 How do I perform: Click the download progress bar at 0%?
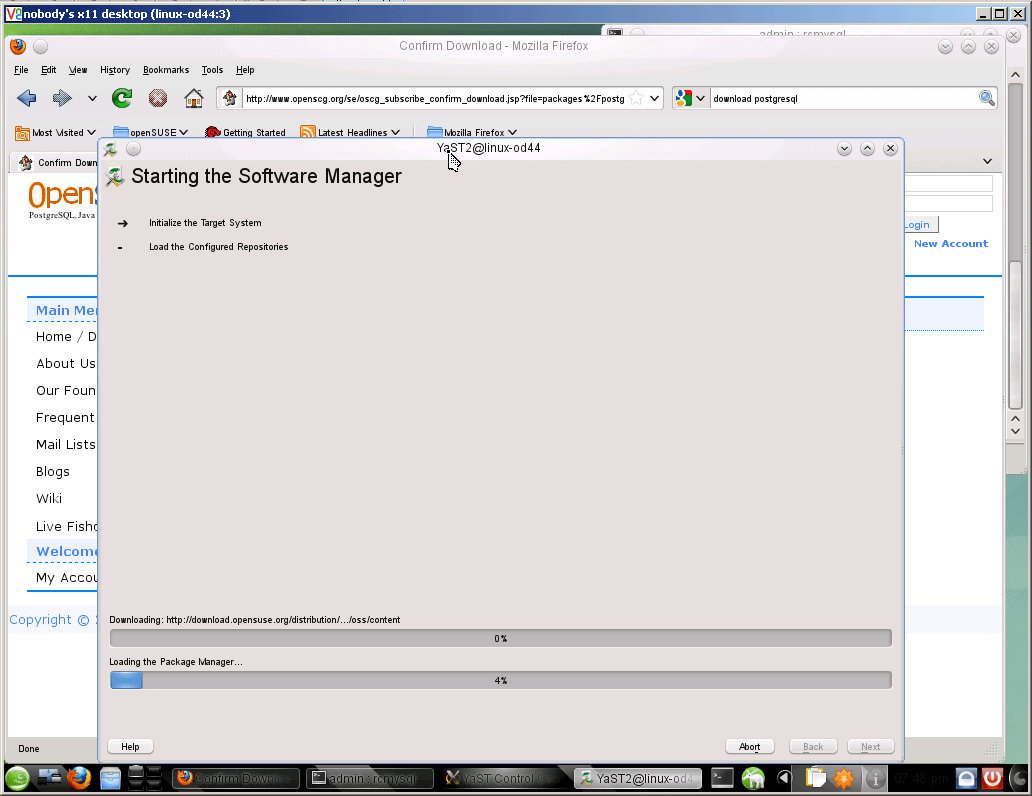[x=501, y=639]
